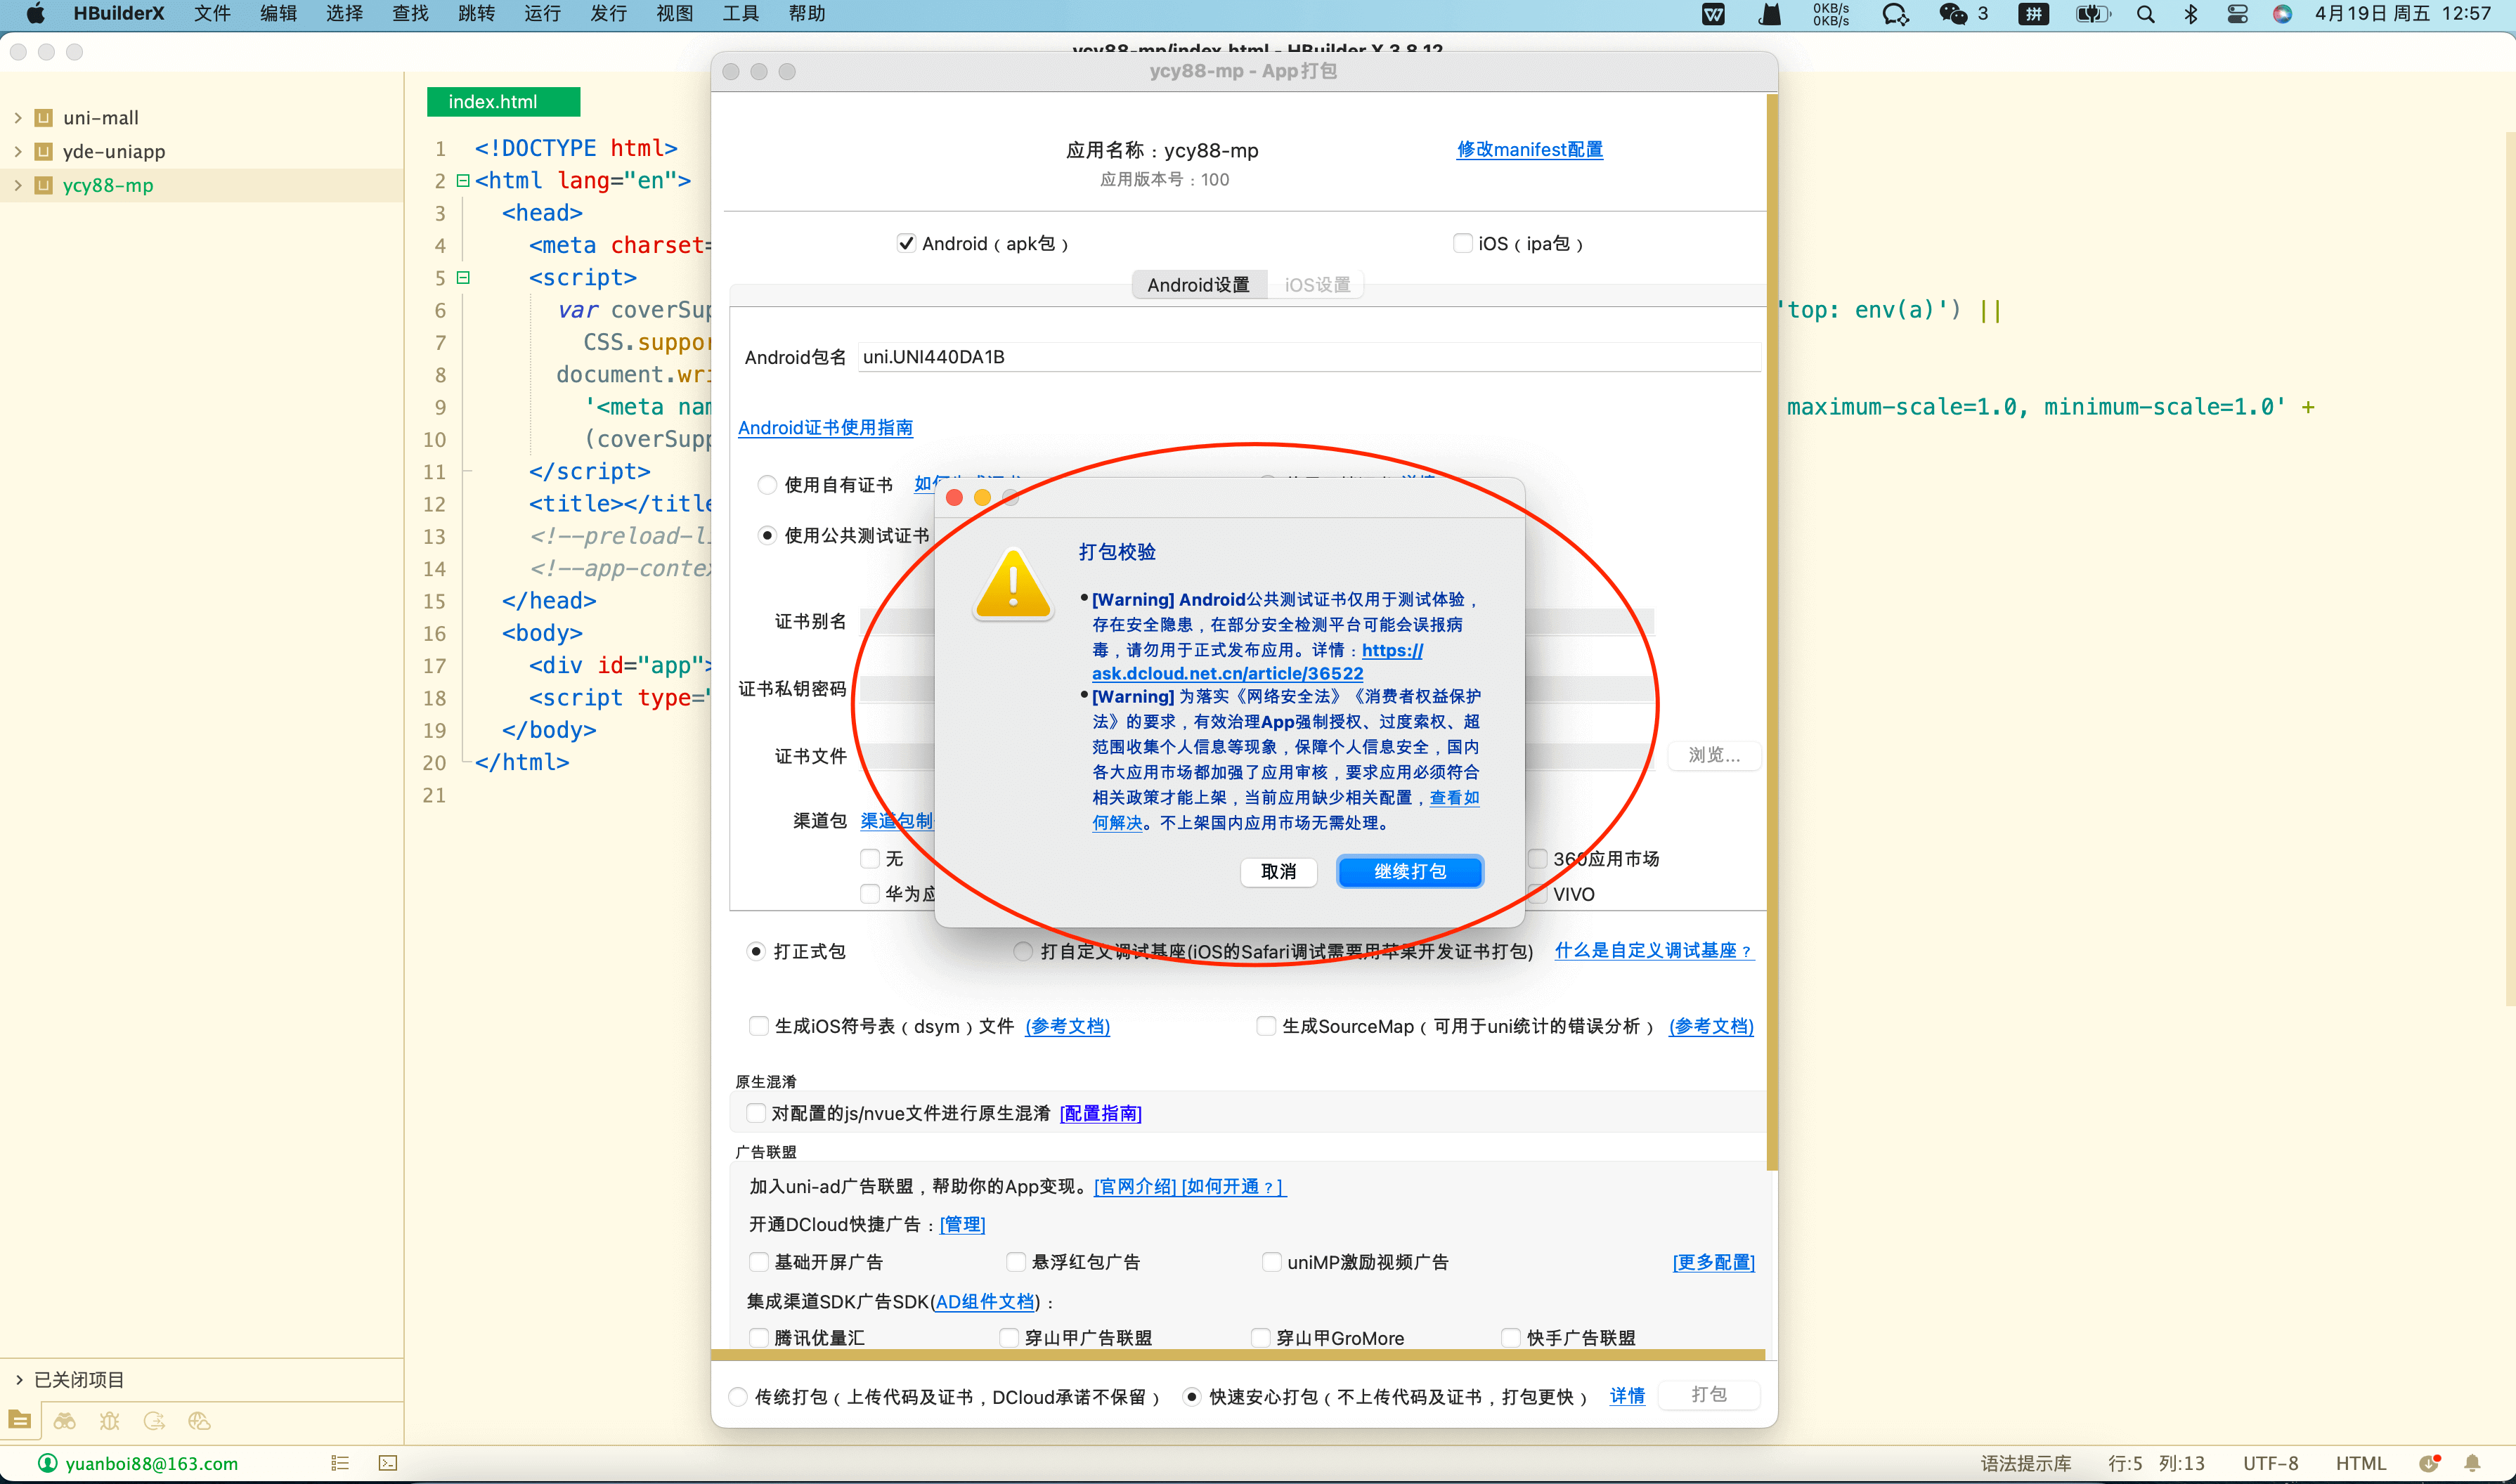Switch to the iOS设置 tab
2516x1484 pixels.
click(x=1317, y=285)
